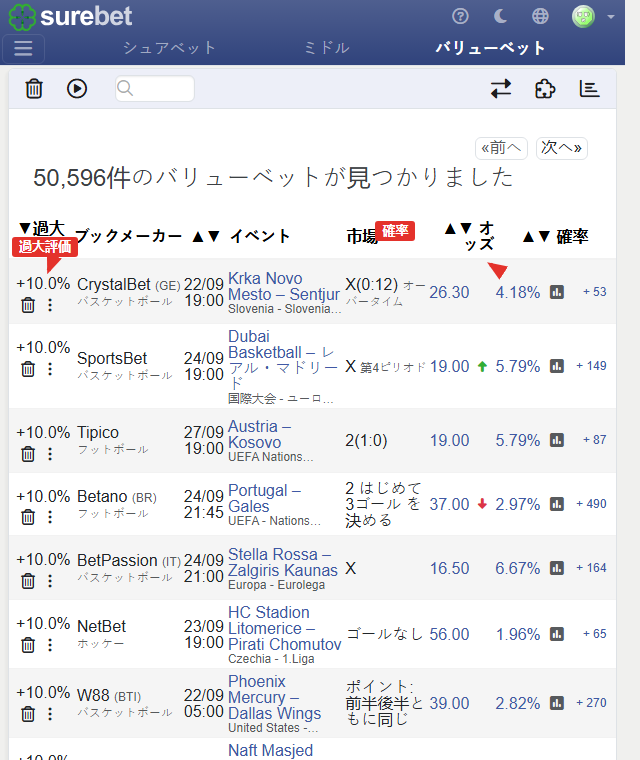Open three-dot menu for Betano row
This screenshot has height=760, width=640.
point(50,517)
